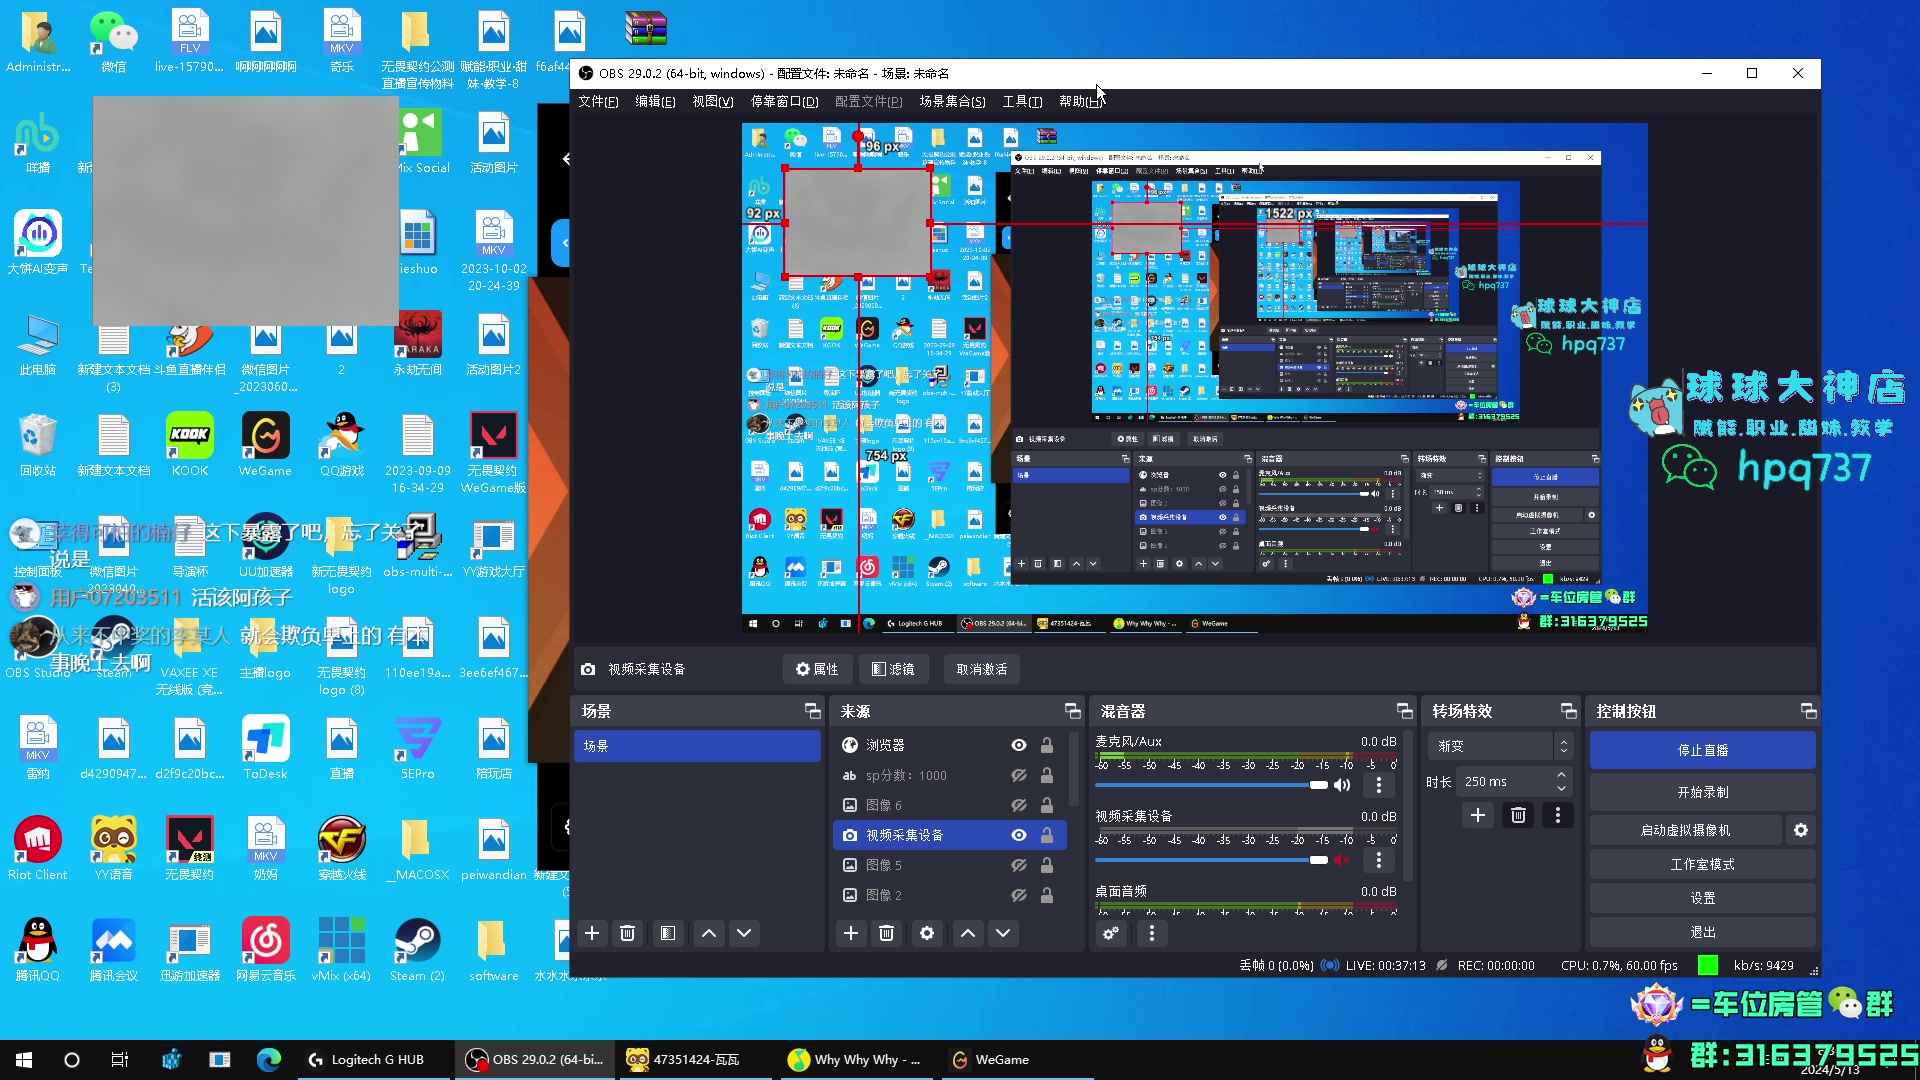Open 属性 for selected source
The height and width of the screenshot is (1080, 1920).
pyautogui.click(x=817, y=669)
